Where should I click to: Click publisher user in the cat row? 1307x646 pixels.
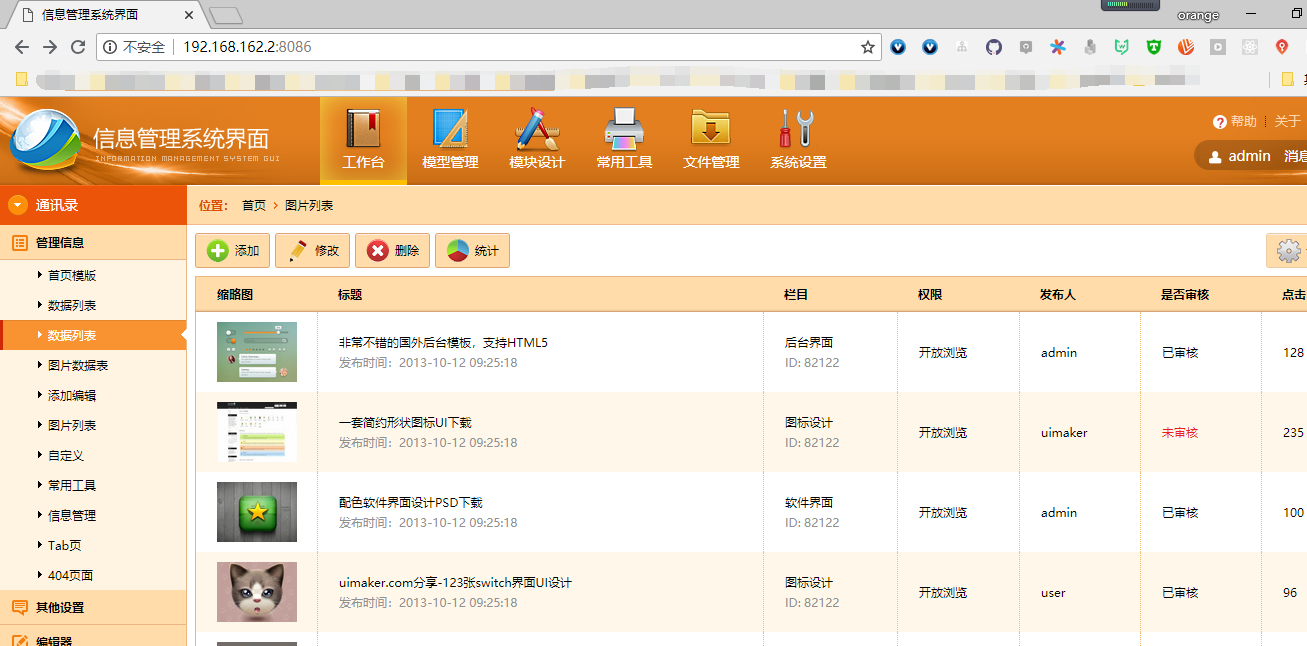pyautogui.click(x=1053, y=592)
